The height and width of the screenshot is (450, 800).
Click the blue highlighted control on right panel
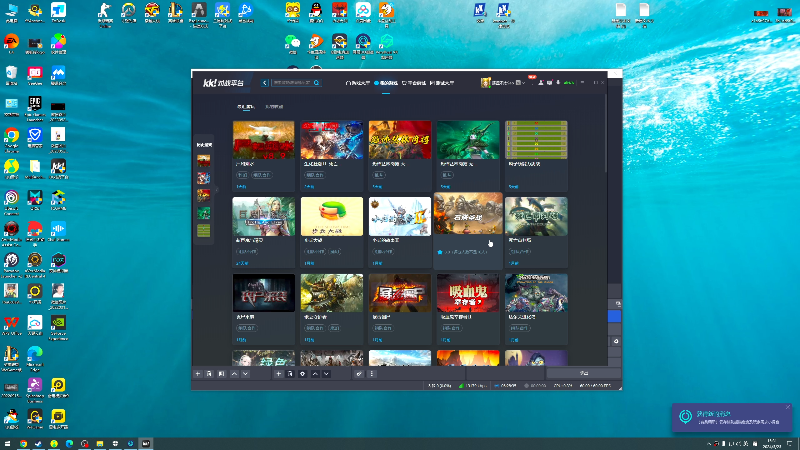click(x=614, y=316)
